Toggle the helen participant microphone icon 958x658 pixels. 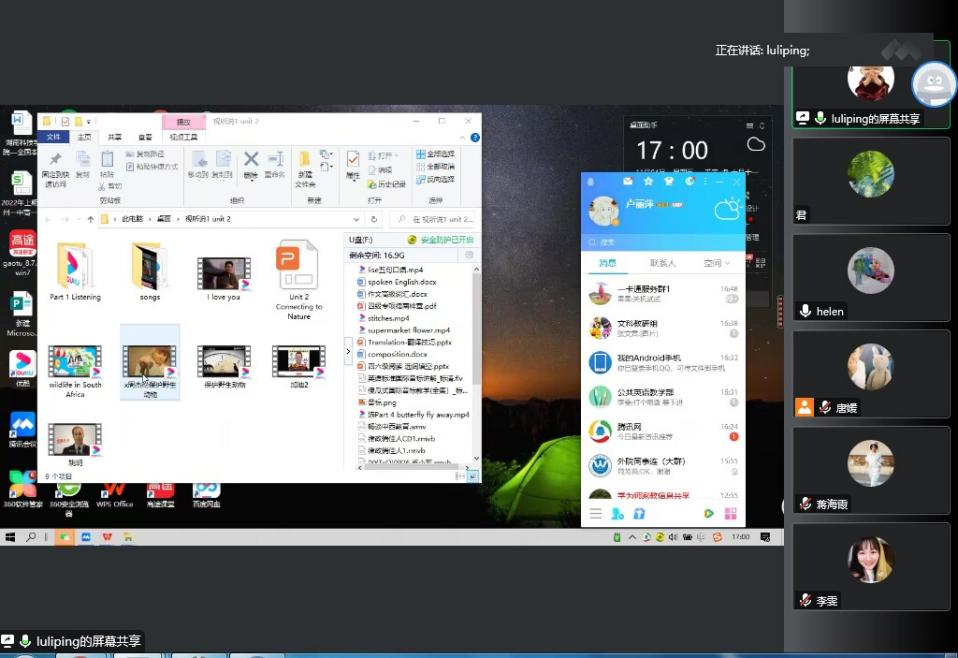[x=806, y=311]
